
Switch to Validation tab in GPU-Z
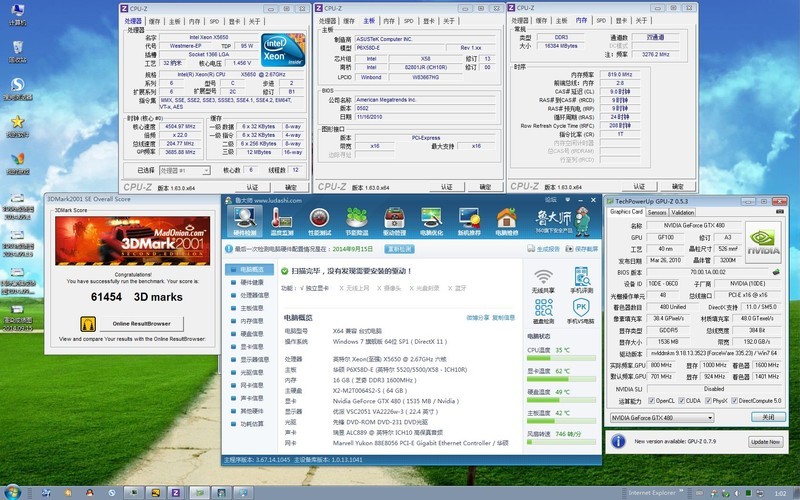pyautogui.click(x=682, y=212)
